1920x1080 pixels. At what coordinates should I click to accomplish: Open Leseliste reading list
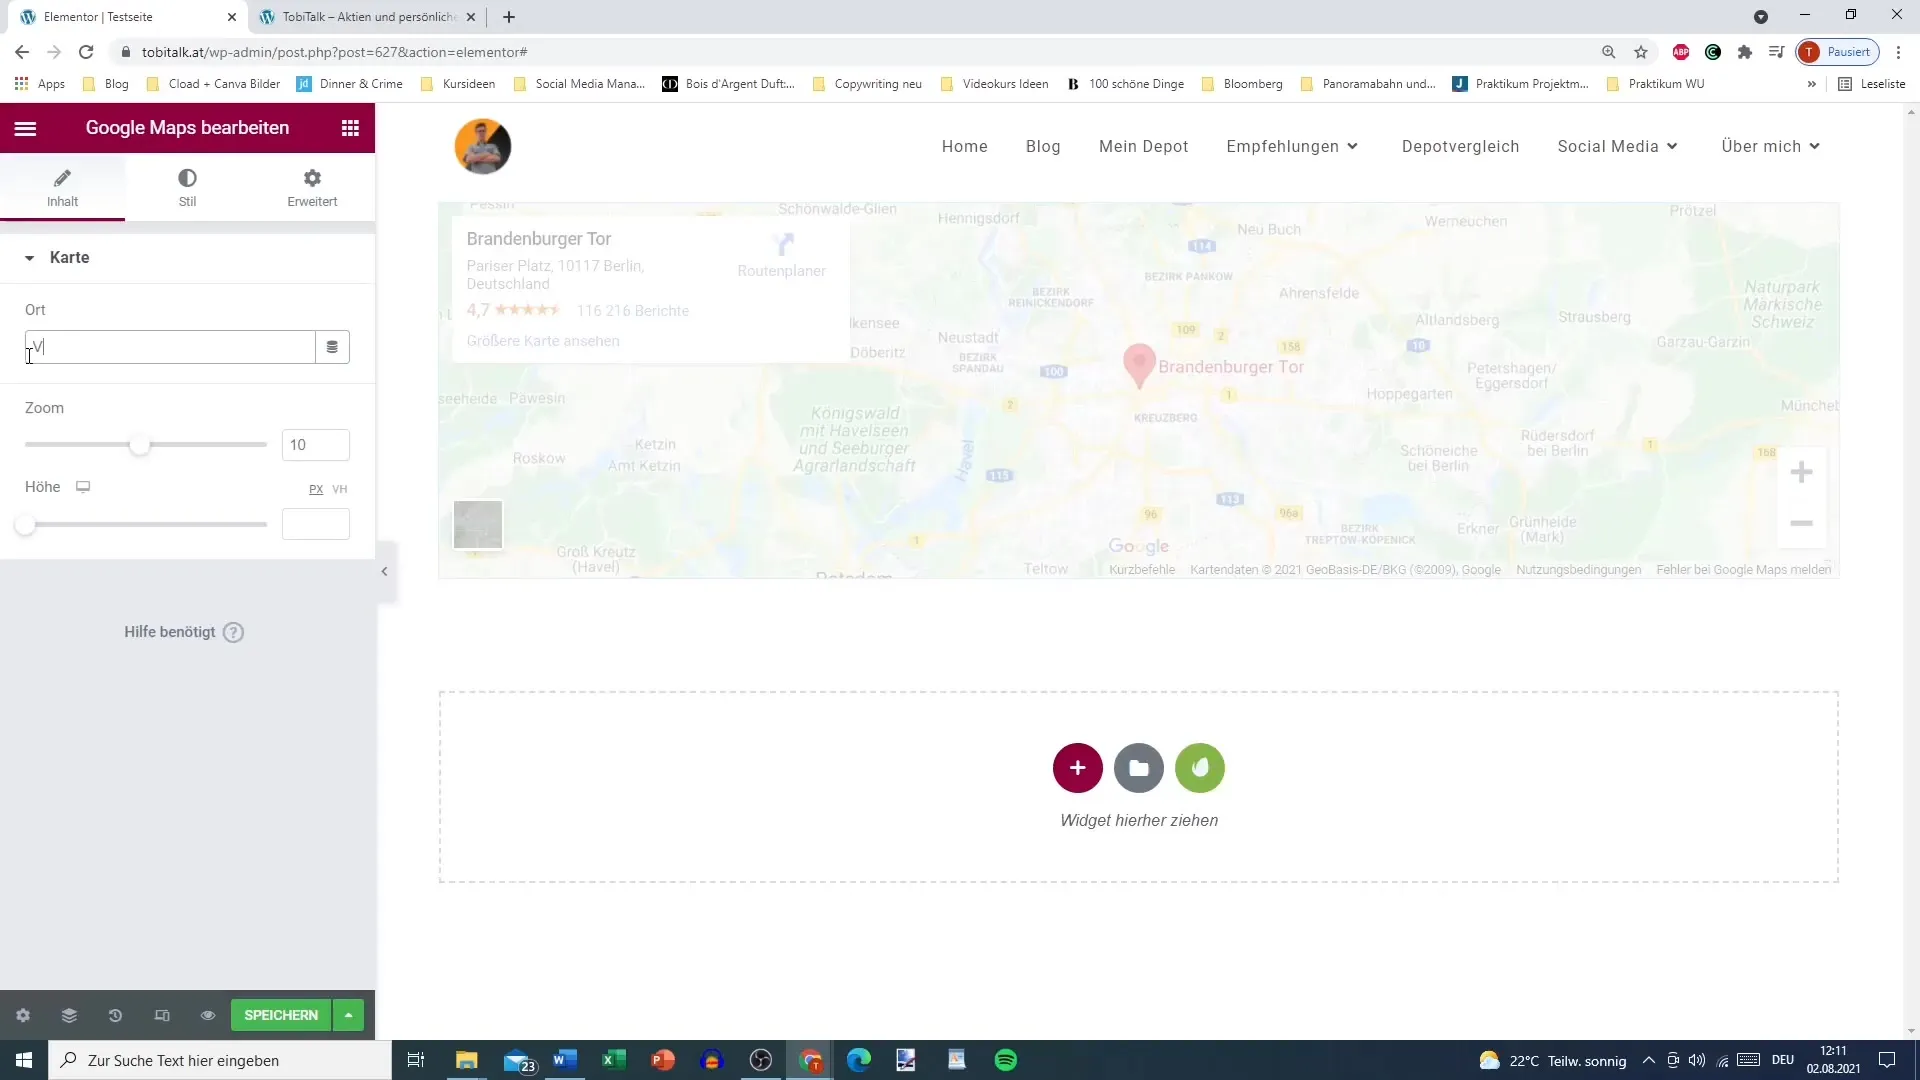(1872, 84)
